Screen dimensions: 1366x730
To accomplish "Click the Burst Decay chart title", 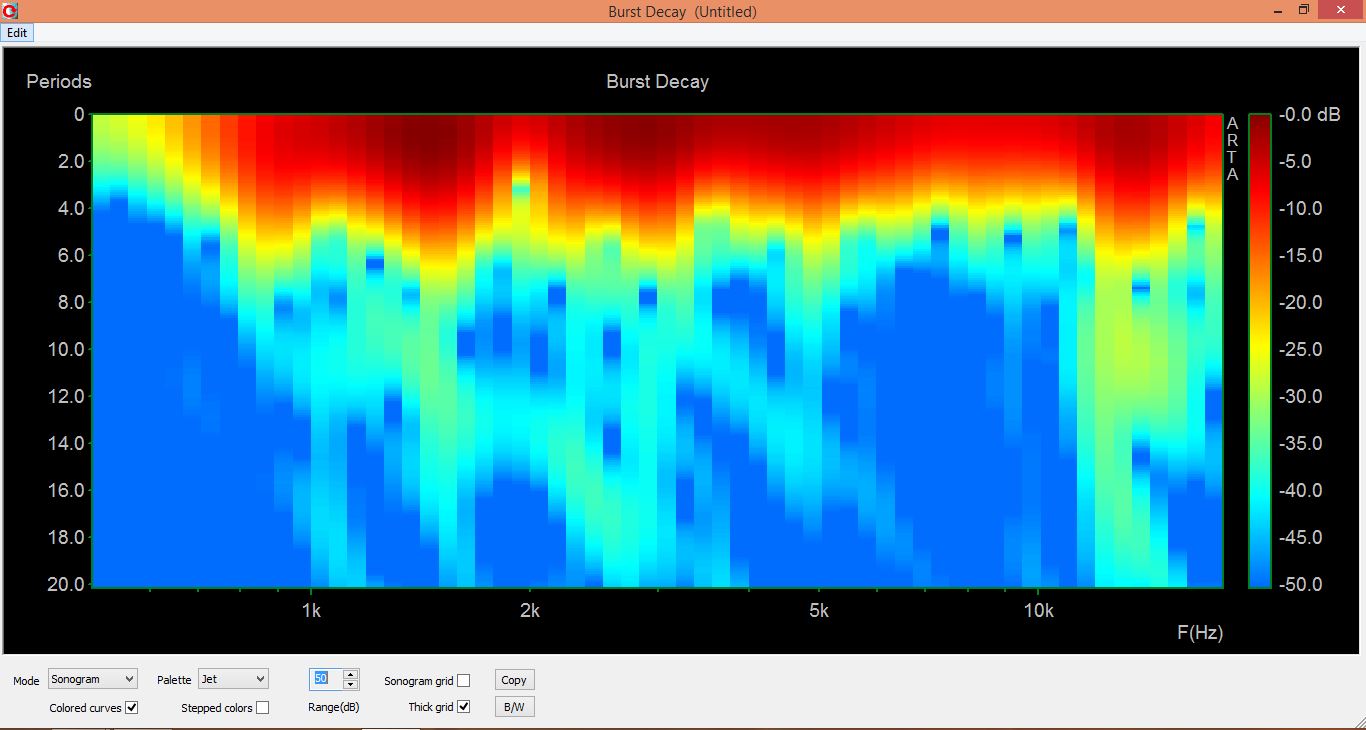I will click(657, 82).
